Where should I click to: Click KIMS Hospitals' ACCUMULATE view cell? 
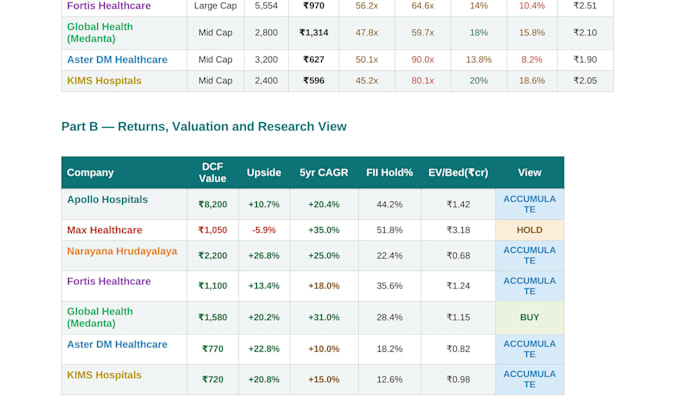[x=530, y=380]
